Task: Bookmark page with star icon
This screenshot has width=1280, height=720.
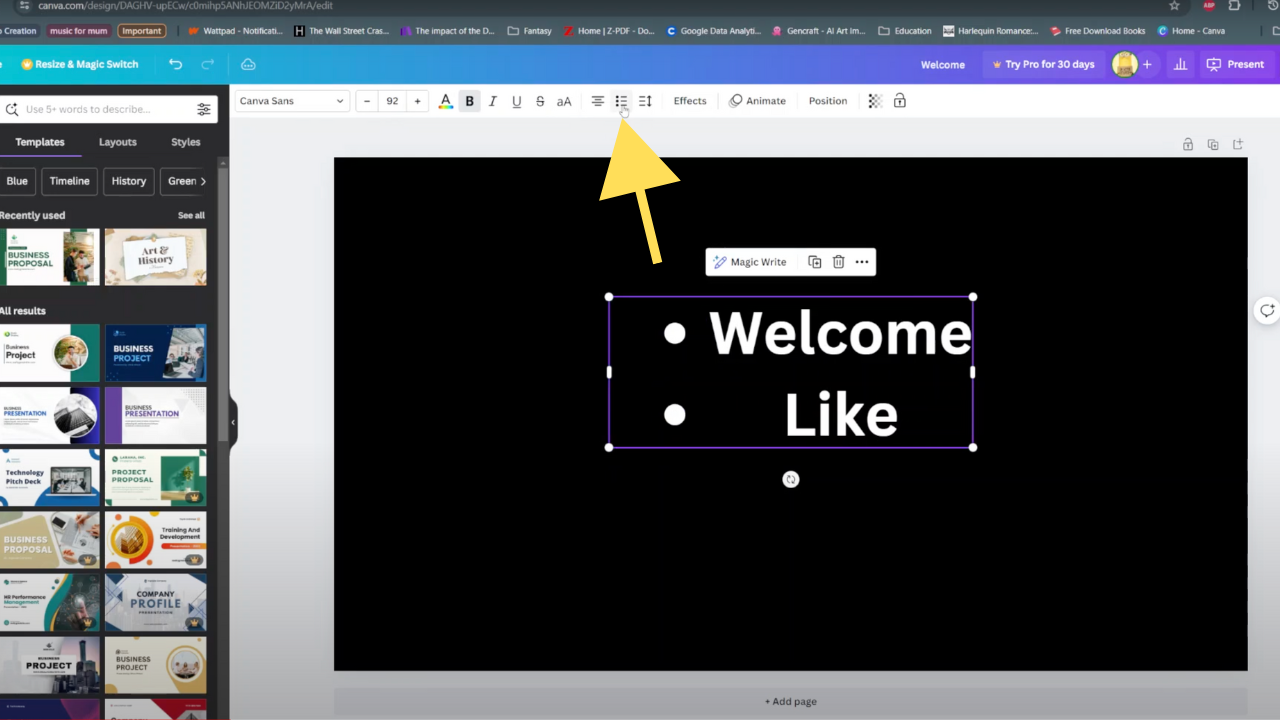Action: coord(1175,5)
